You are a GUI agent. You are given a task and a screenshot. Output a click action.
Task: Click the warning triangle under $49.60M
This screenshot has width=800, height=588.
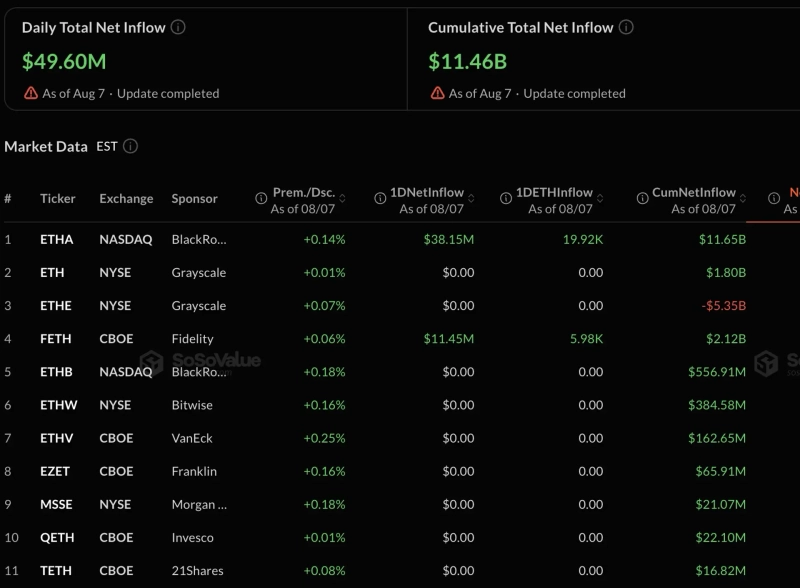point(31,93)
